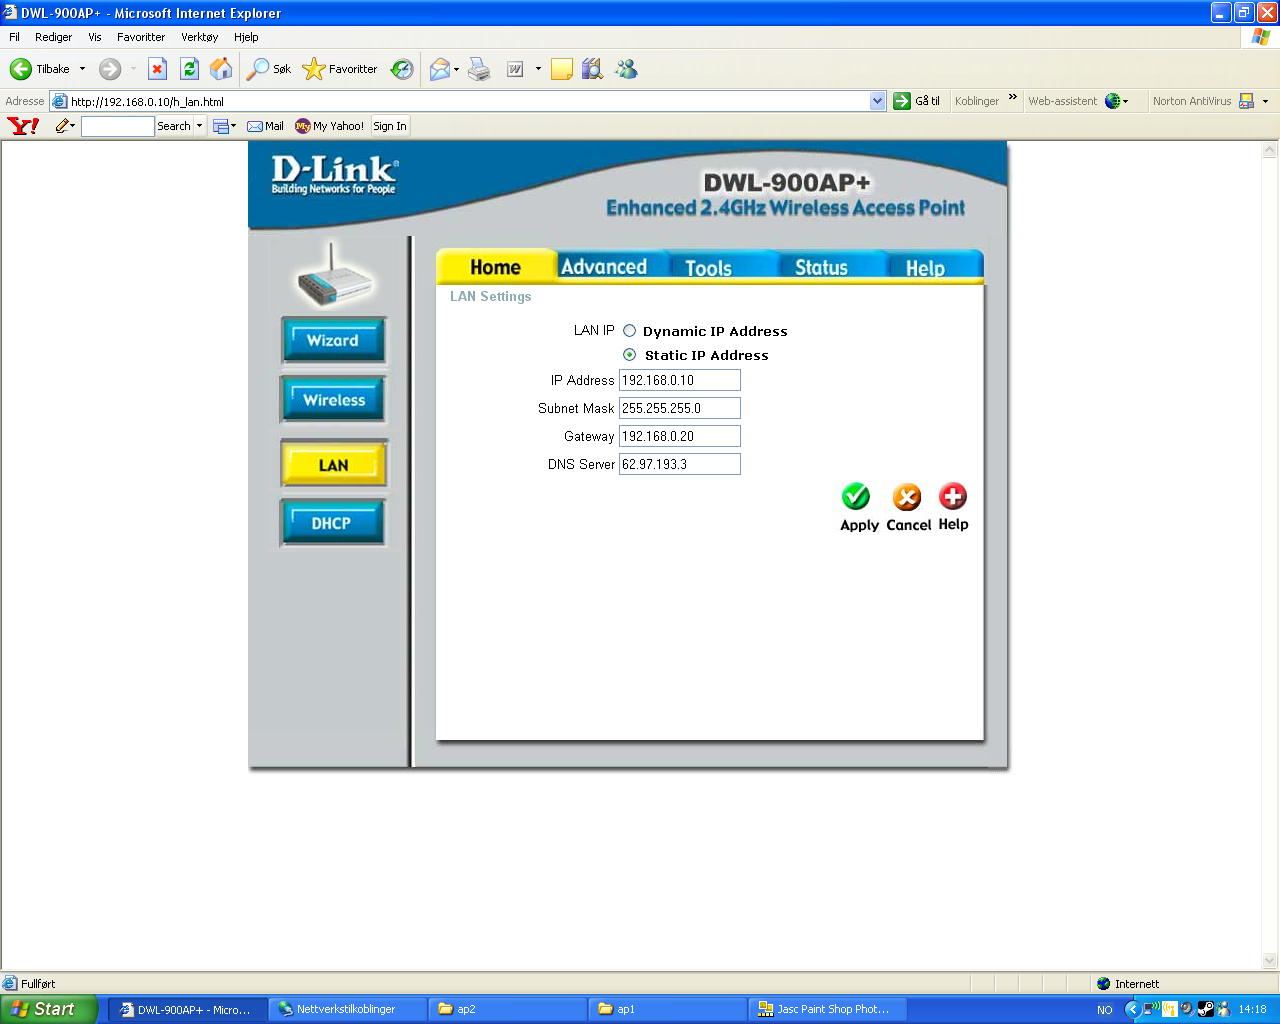This screenshot has height=1024, width=1280.
Task: Switch to the Tools tab
Action: click(709, 267)
